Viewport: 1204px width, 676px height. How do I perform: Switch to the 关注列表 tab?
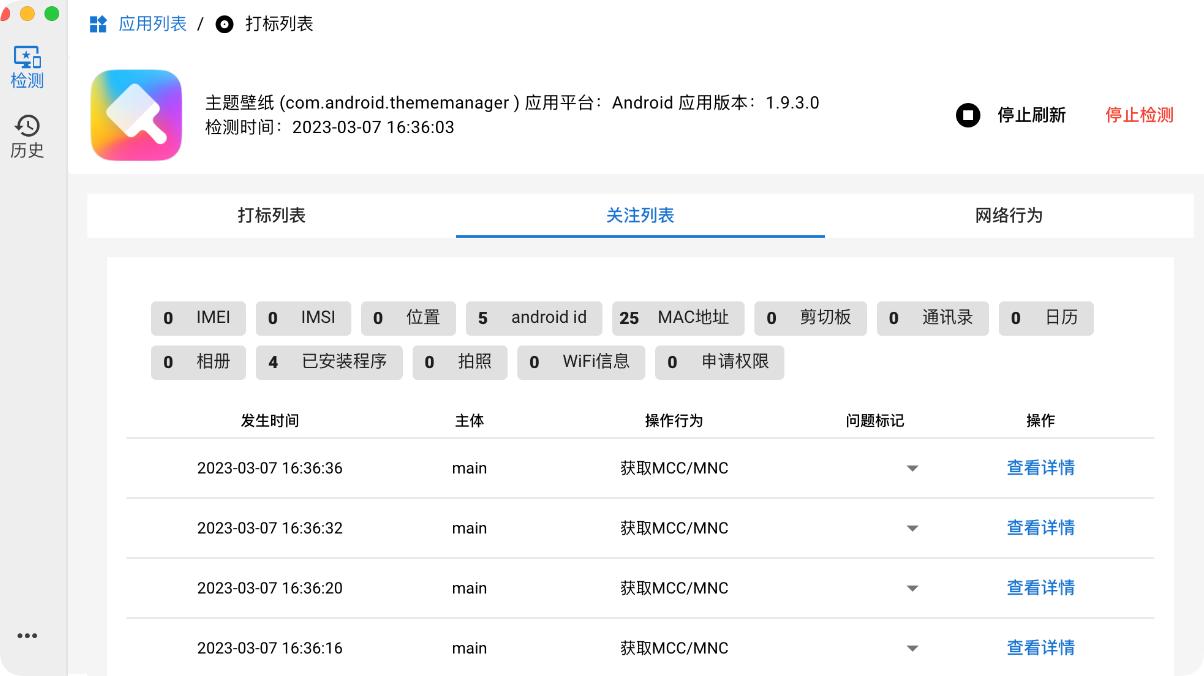pos(640,215)
